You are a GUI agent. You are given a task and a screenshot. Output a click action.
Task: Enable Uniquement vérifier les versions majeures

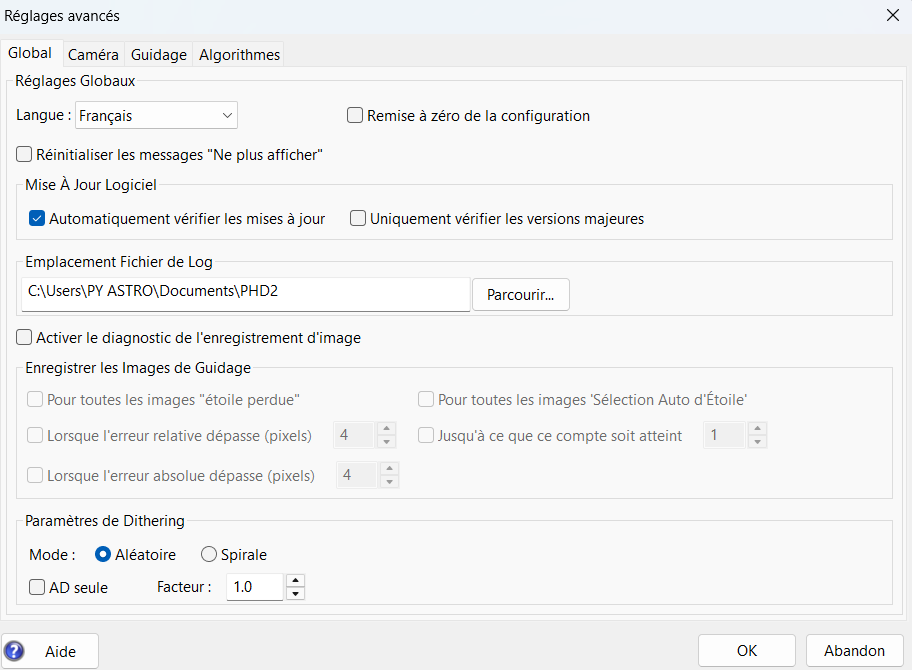coord(358,219)
